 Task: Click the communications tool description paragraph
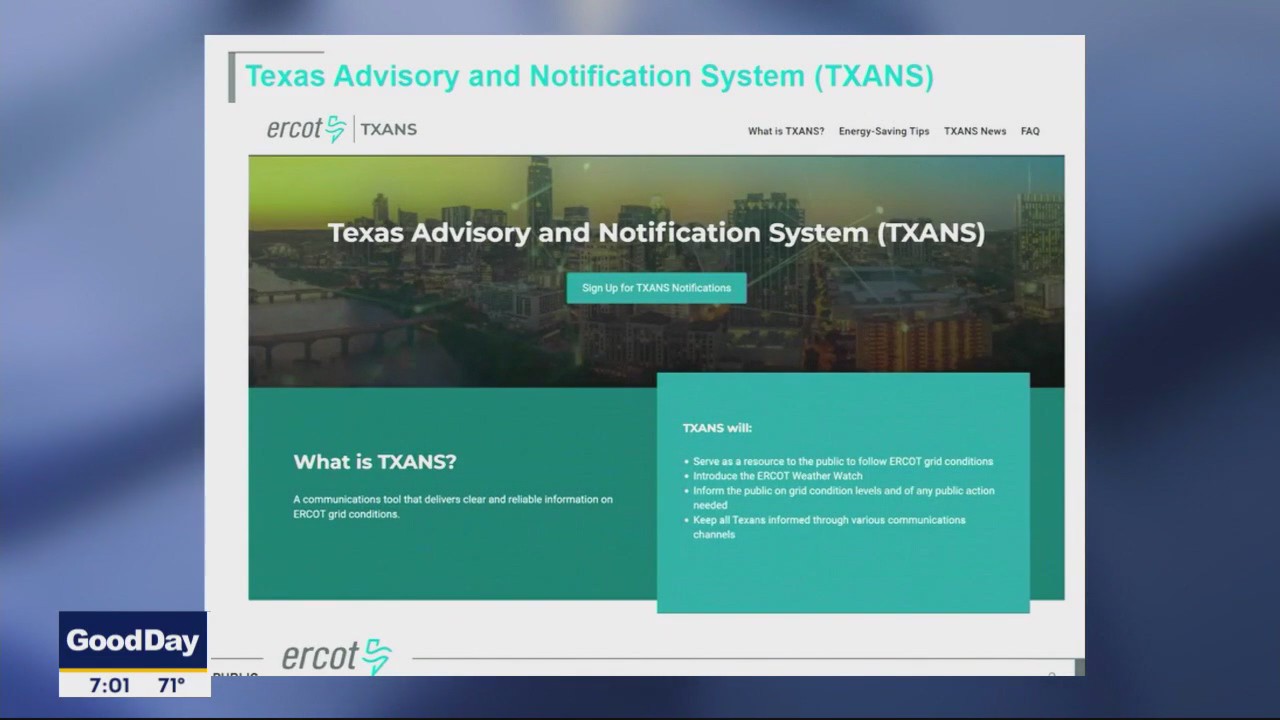[x=452, y=506]
